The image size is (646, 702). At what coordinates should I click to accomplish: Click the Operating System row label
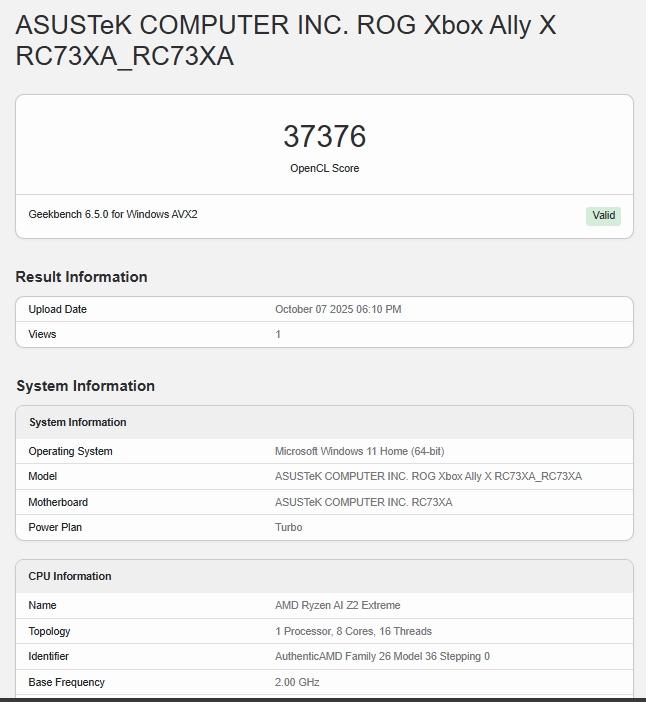70,452
